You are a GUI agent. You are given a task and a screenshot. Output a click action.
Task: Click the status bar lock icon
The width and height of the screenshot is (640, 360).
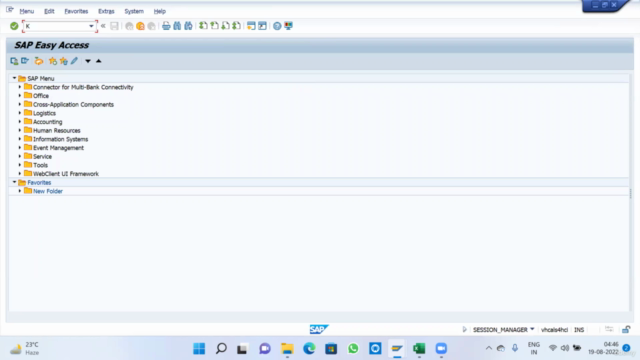[626, 329]
